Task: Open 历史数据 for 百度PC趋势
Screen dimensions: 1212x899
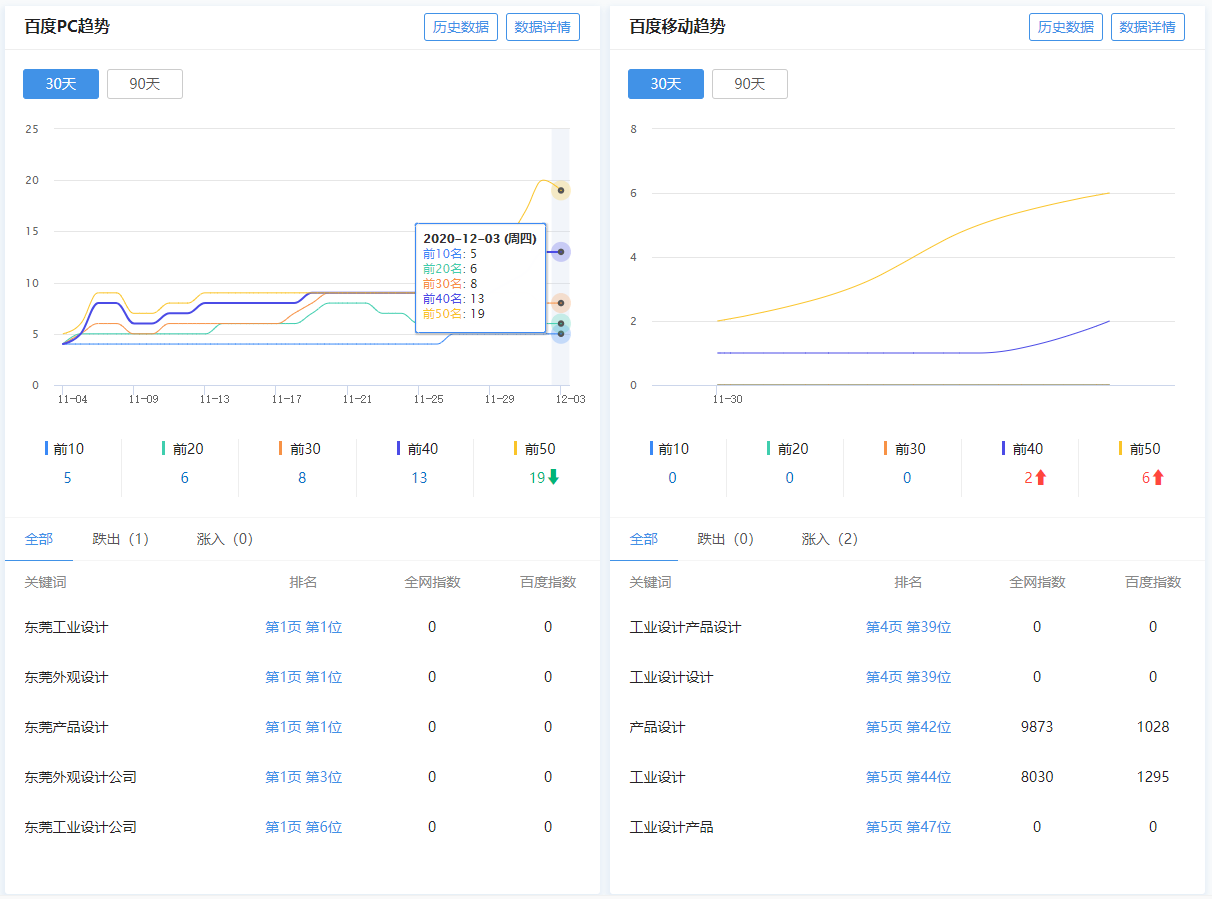Action: 461,27
